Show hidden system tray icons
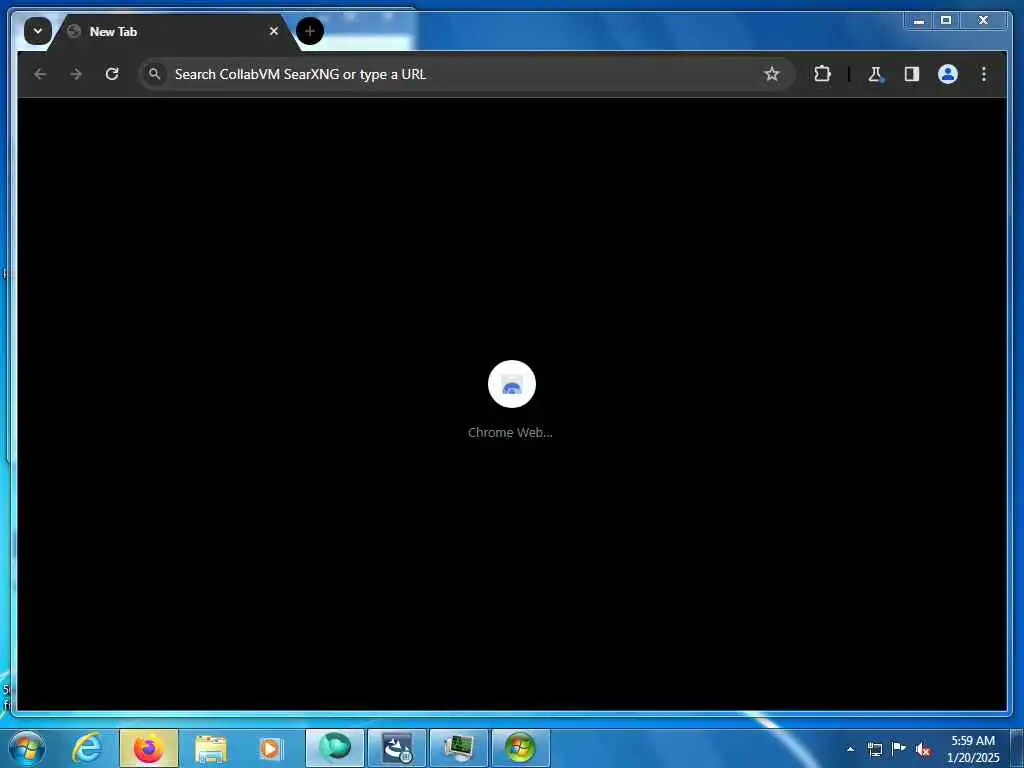The width and height of the screenshot is (1024, 768). click(x=850, y=749)
